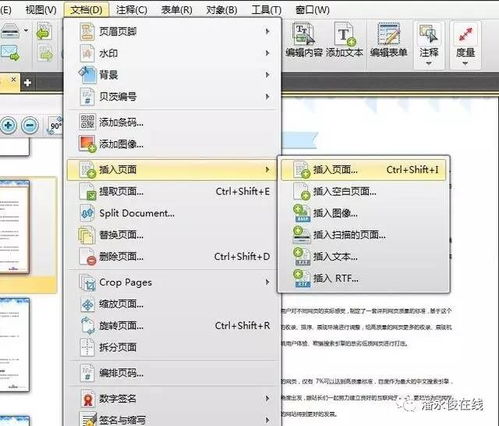
Task: Click the watermark icon beside 水印
Action: pos(87,53)
